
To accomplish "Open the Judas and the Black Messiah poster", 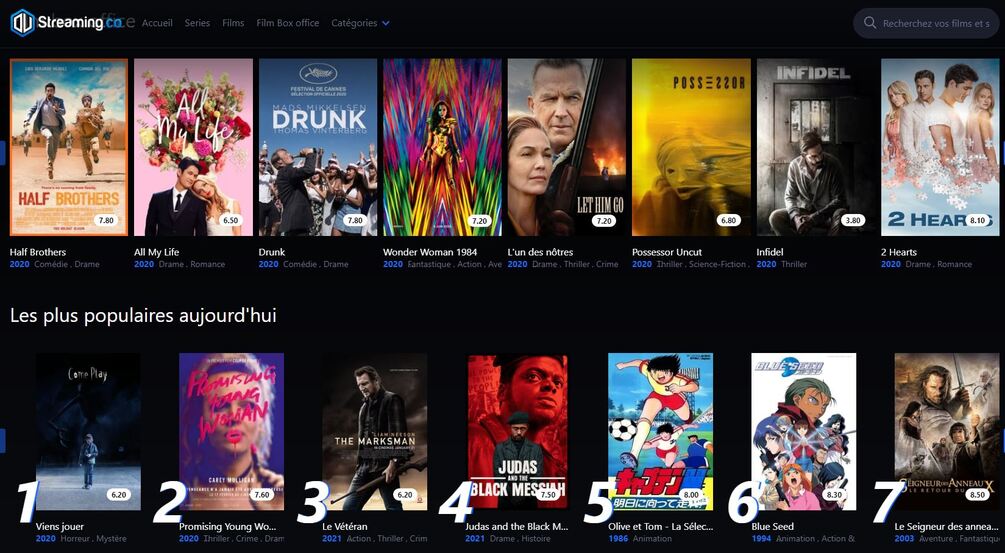I will click(517, 431).
